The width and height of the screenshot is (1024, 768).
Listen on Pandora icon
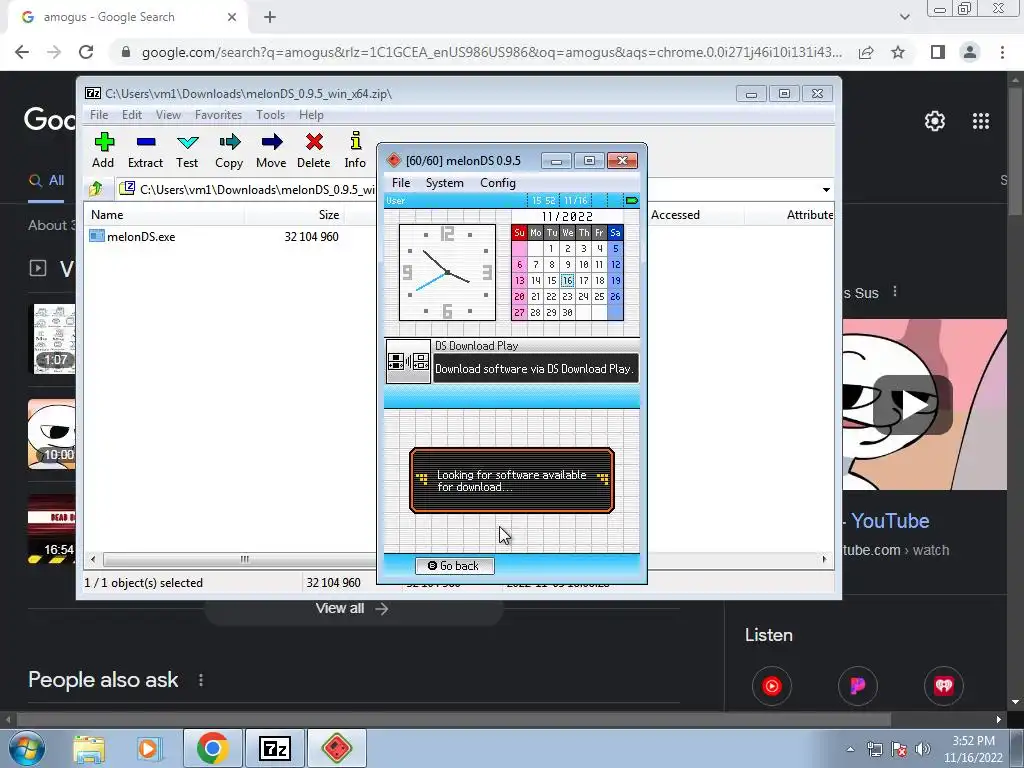click(x=857, y=686)
